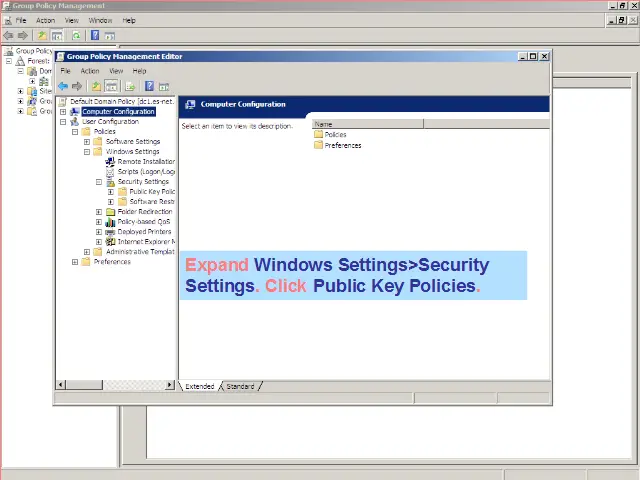
Task: Click the Policy-based QoS chart icon
Action: click(110, 222)
